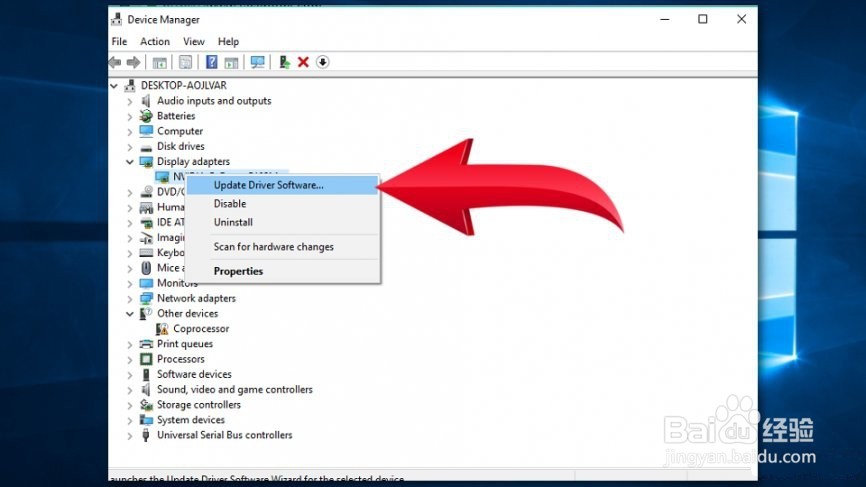Expand the Disk drives node
The image size is (866, 487).
coord(130,147)
